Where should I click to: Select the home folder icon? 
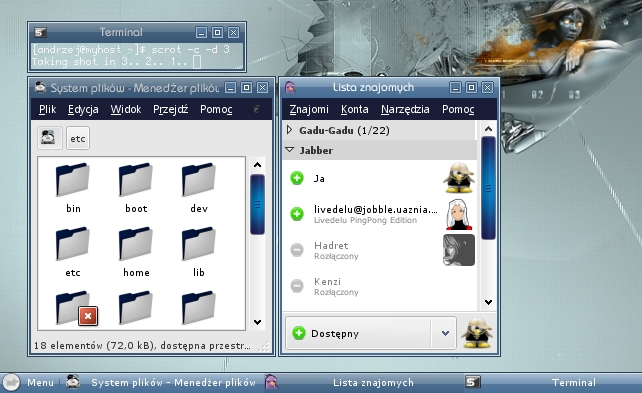click(136, 244)
